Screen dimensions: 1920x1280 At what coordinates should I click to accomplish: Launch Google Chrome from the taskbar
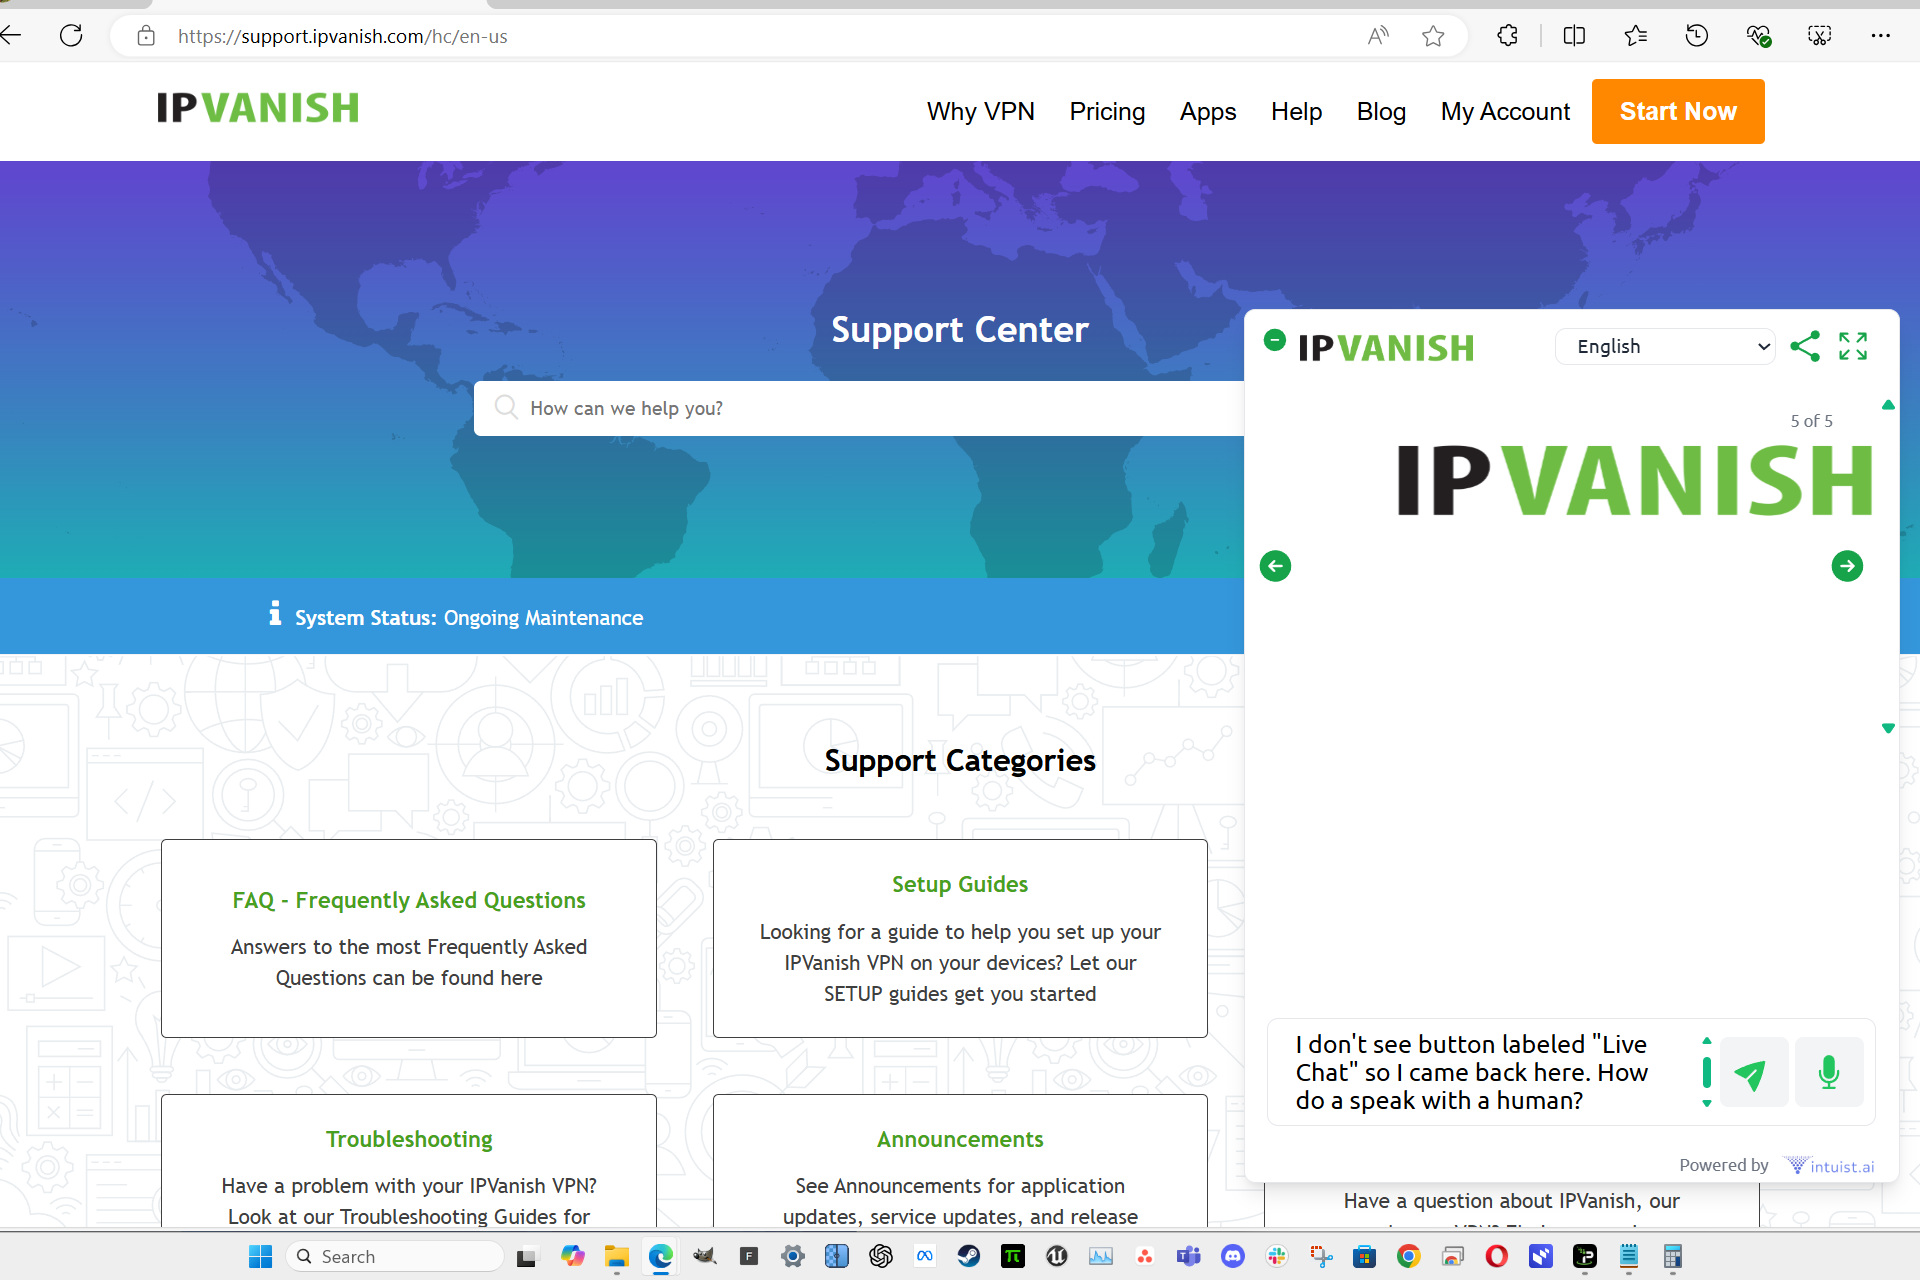tap(1409, 1256)
